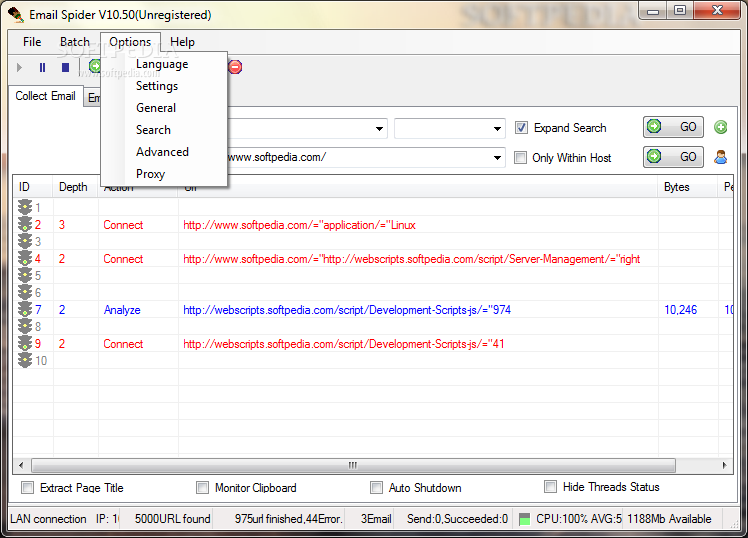Click the horizontal scrollbar thumb
This screenshot has width=748, height=538.
(353, 465)
